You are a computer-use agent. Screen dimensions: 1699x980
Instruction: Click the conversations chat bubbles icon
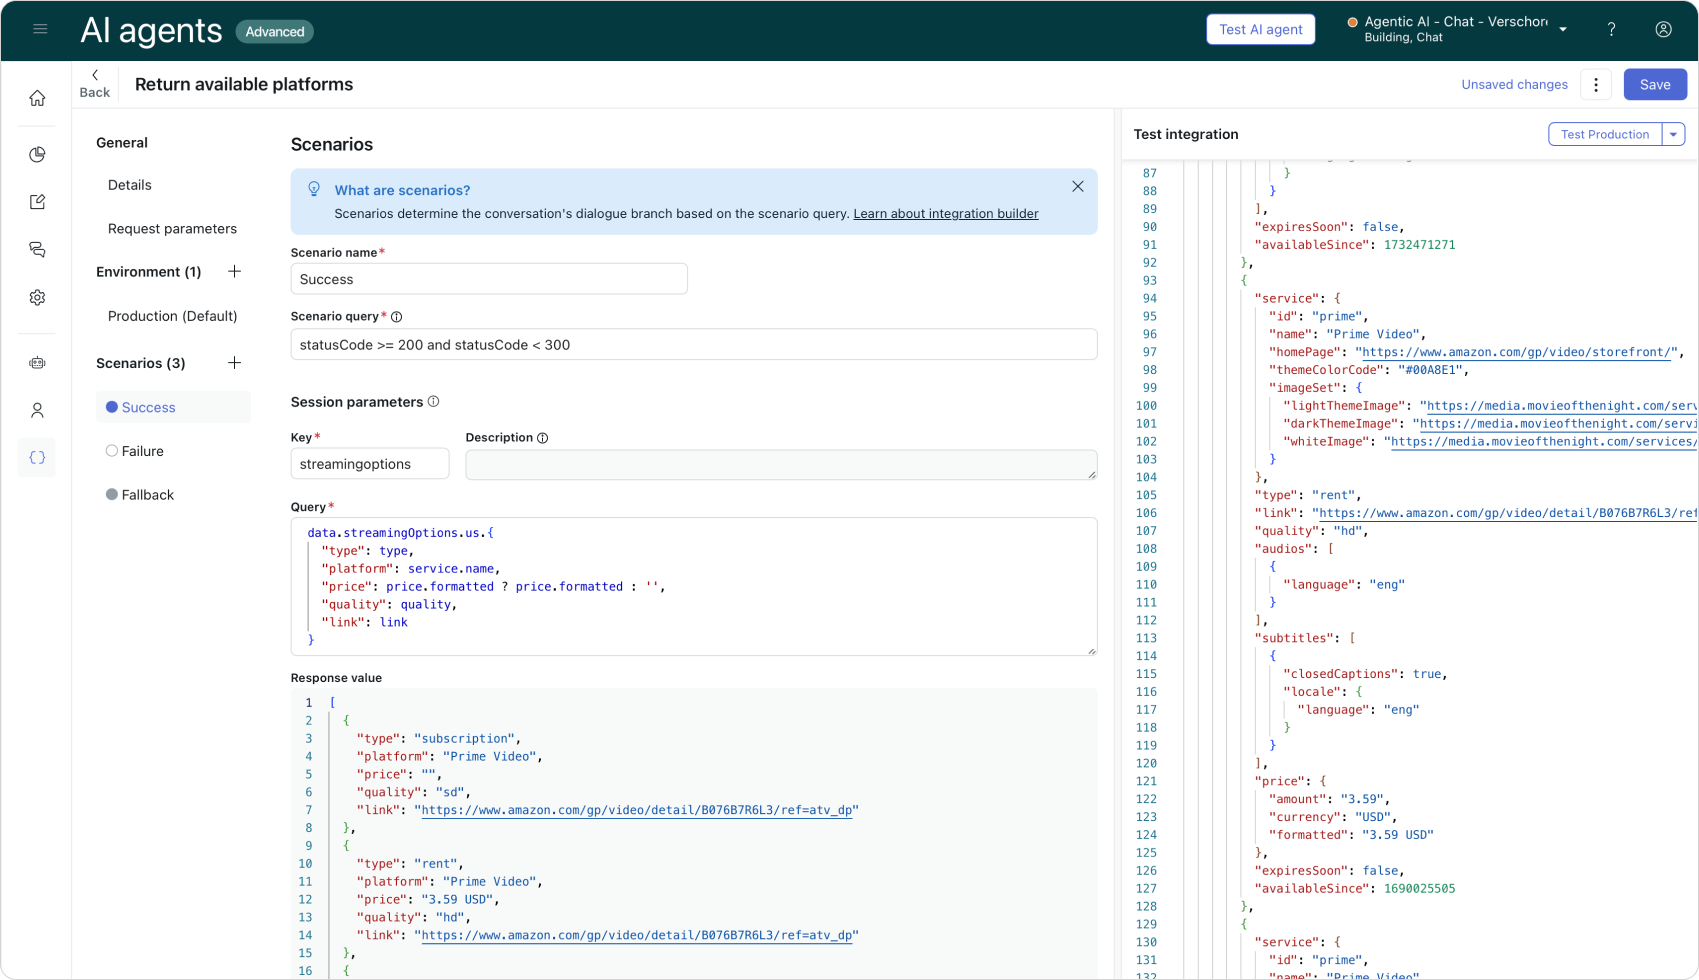tap(37, 250)
